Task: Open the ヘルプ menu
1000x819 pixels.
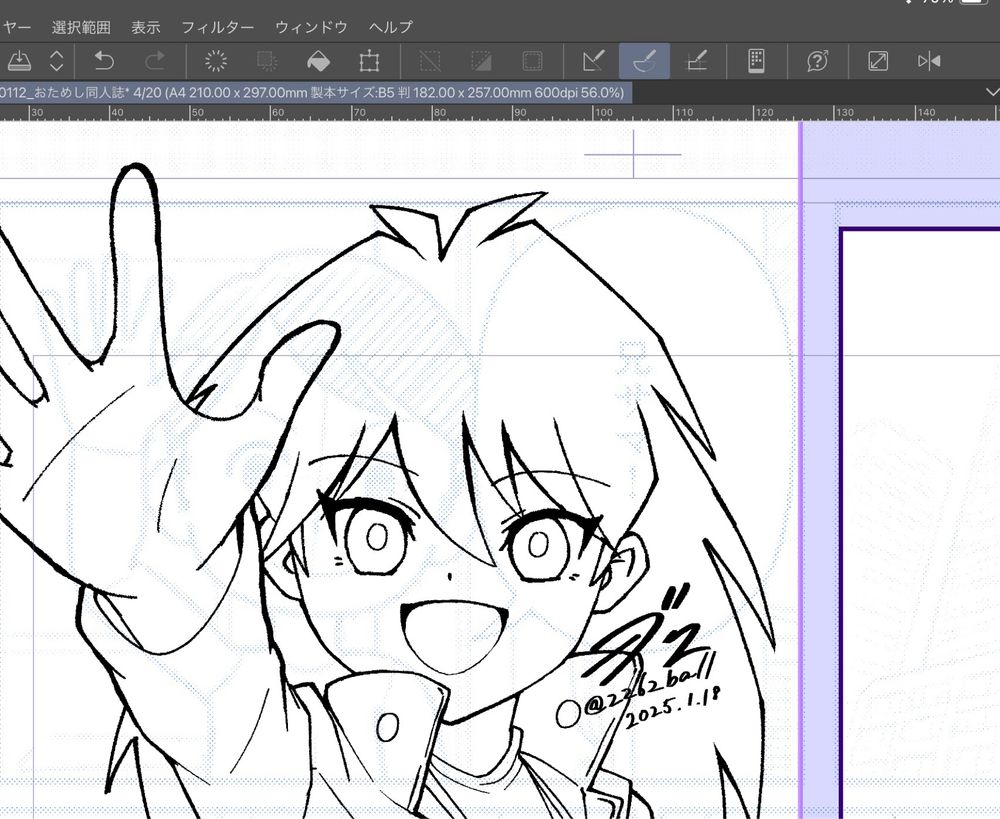Action: pos(391,27)
